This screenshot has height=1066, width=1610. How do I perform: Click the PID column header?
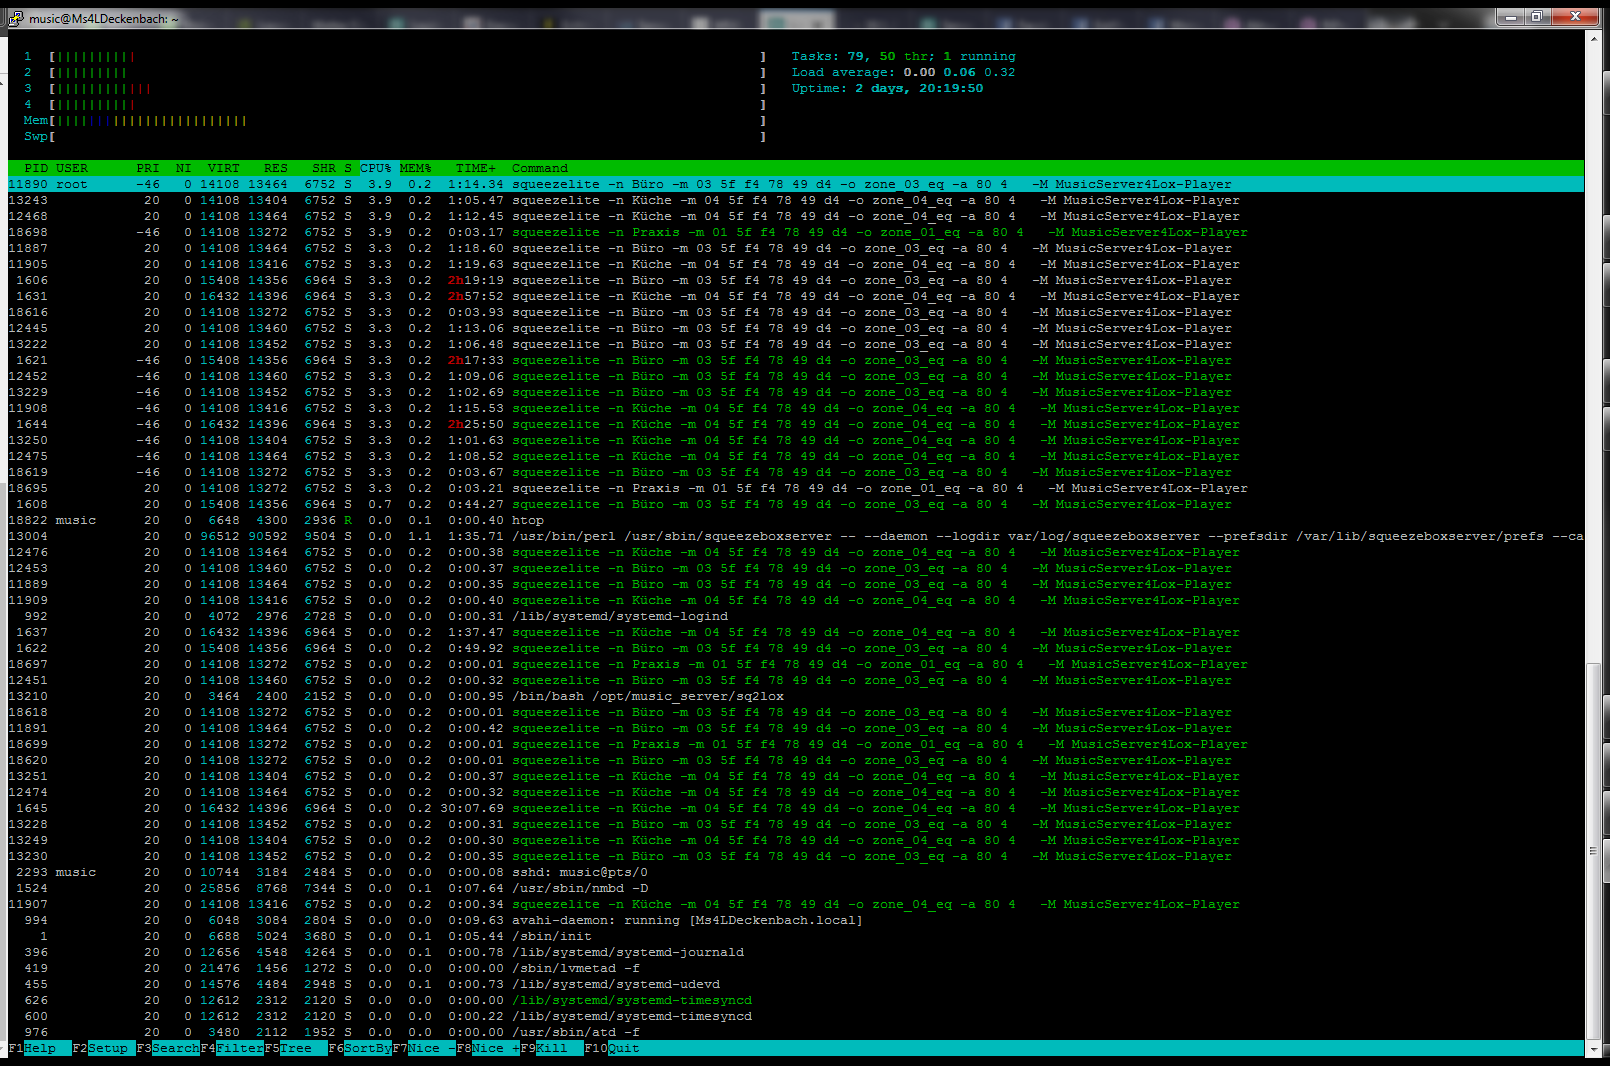pos(36,168)
